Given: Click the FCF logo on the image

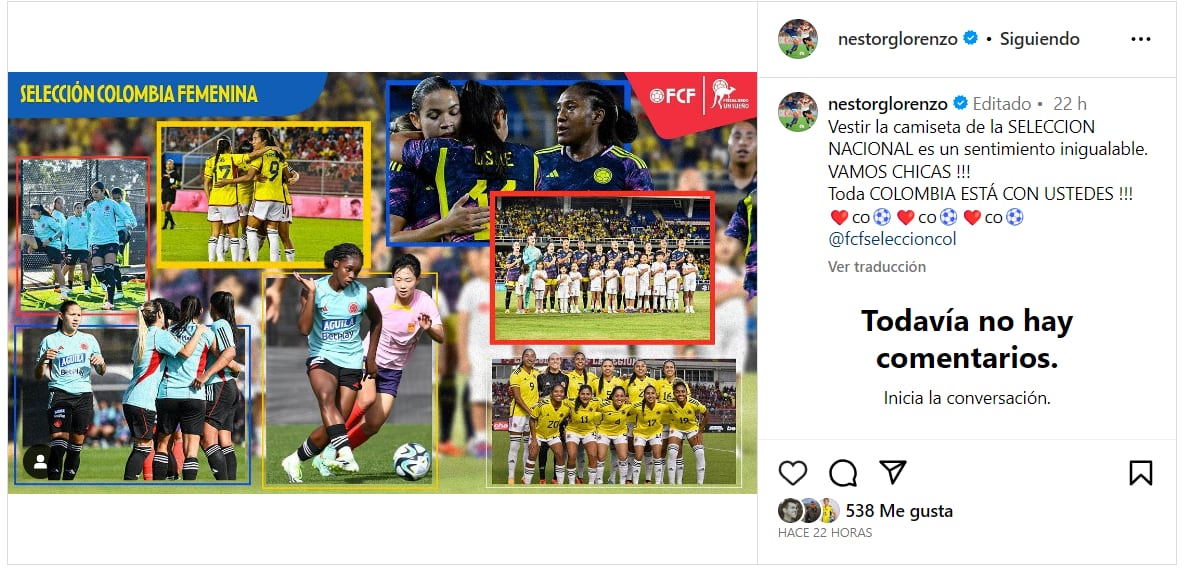Looking at the screenshot, I should 672,96.
